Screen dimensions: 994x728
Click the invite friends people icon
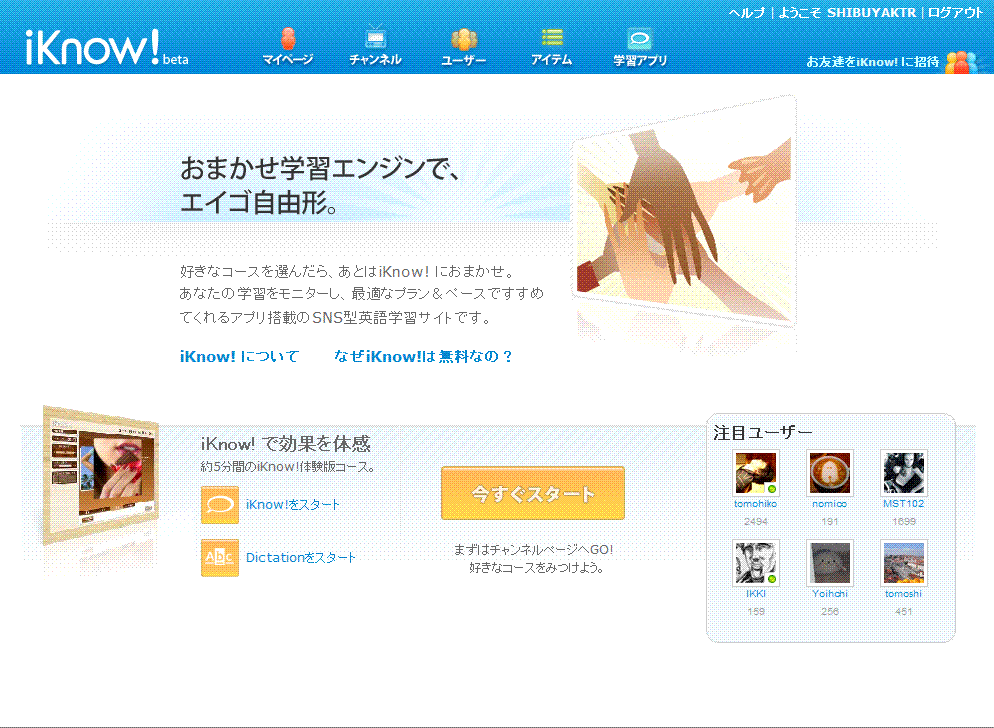point(961,62)
